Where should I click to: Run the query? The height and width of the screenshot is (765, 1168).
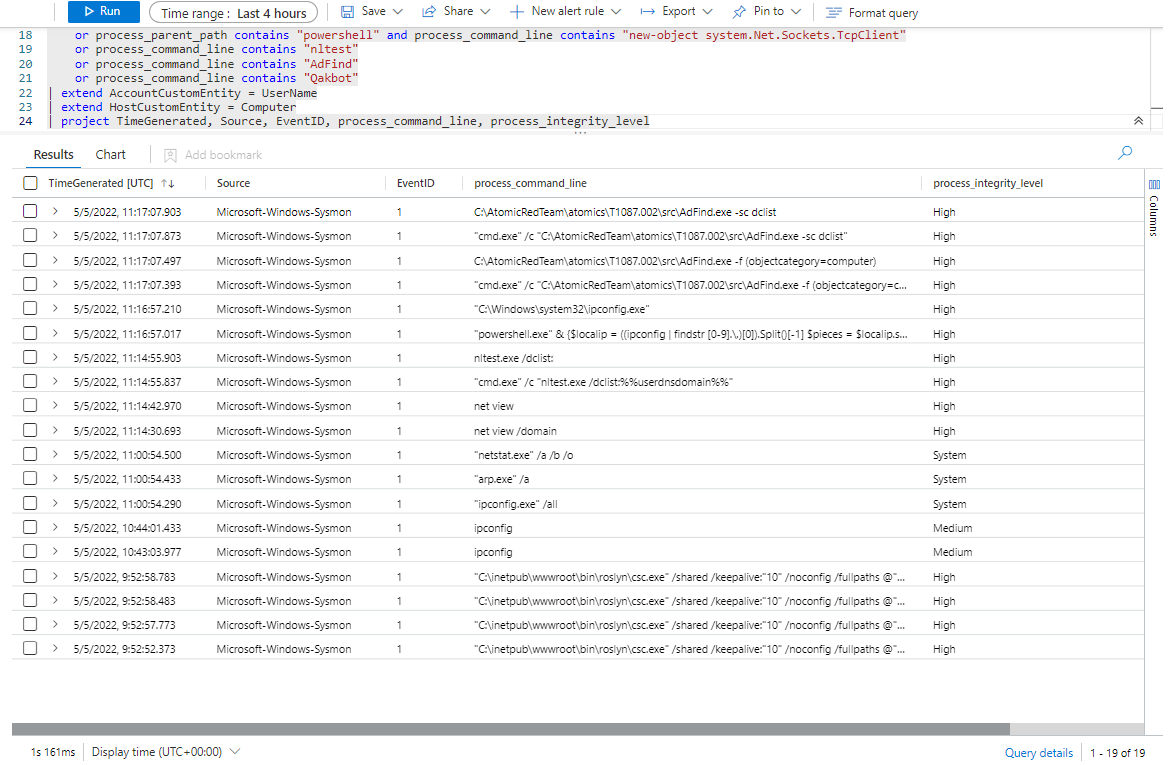(x=104, y=12)
